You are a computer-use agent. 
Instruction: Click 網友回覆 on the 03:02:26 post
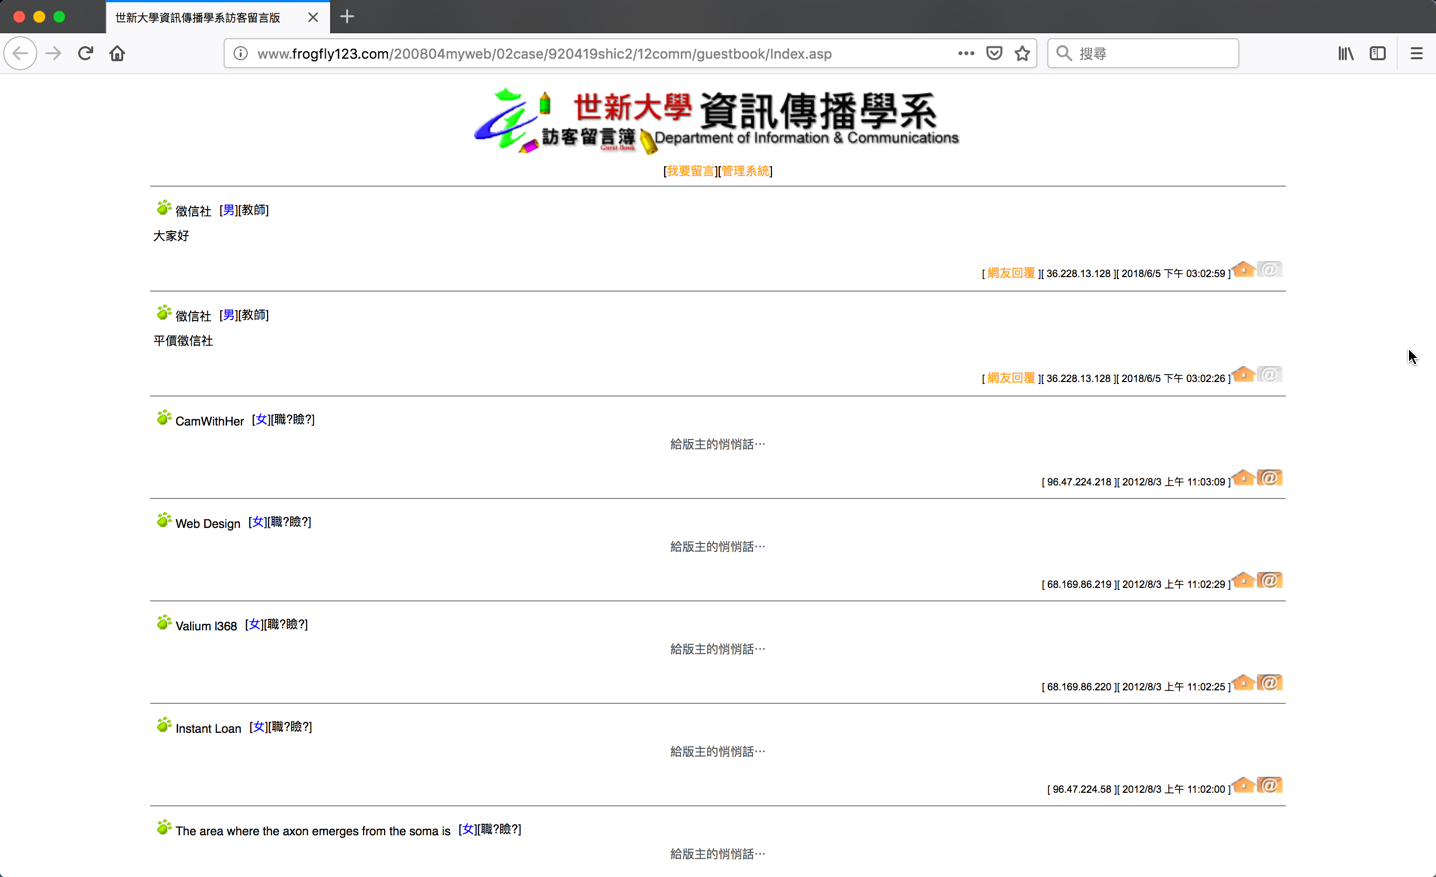point(1011,378)
